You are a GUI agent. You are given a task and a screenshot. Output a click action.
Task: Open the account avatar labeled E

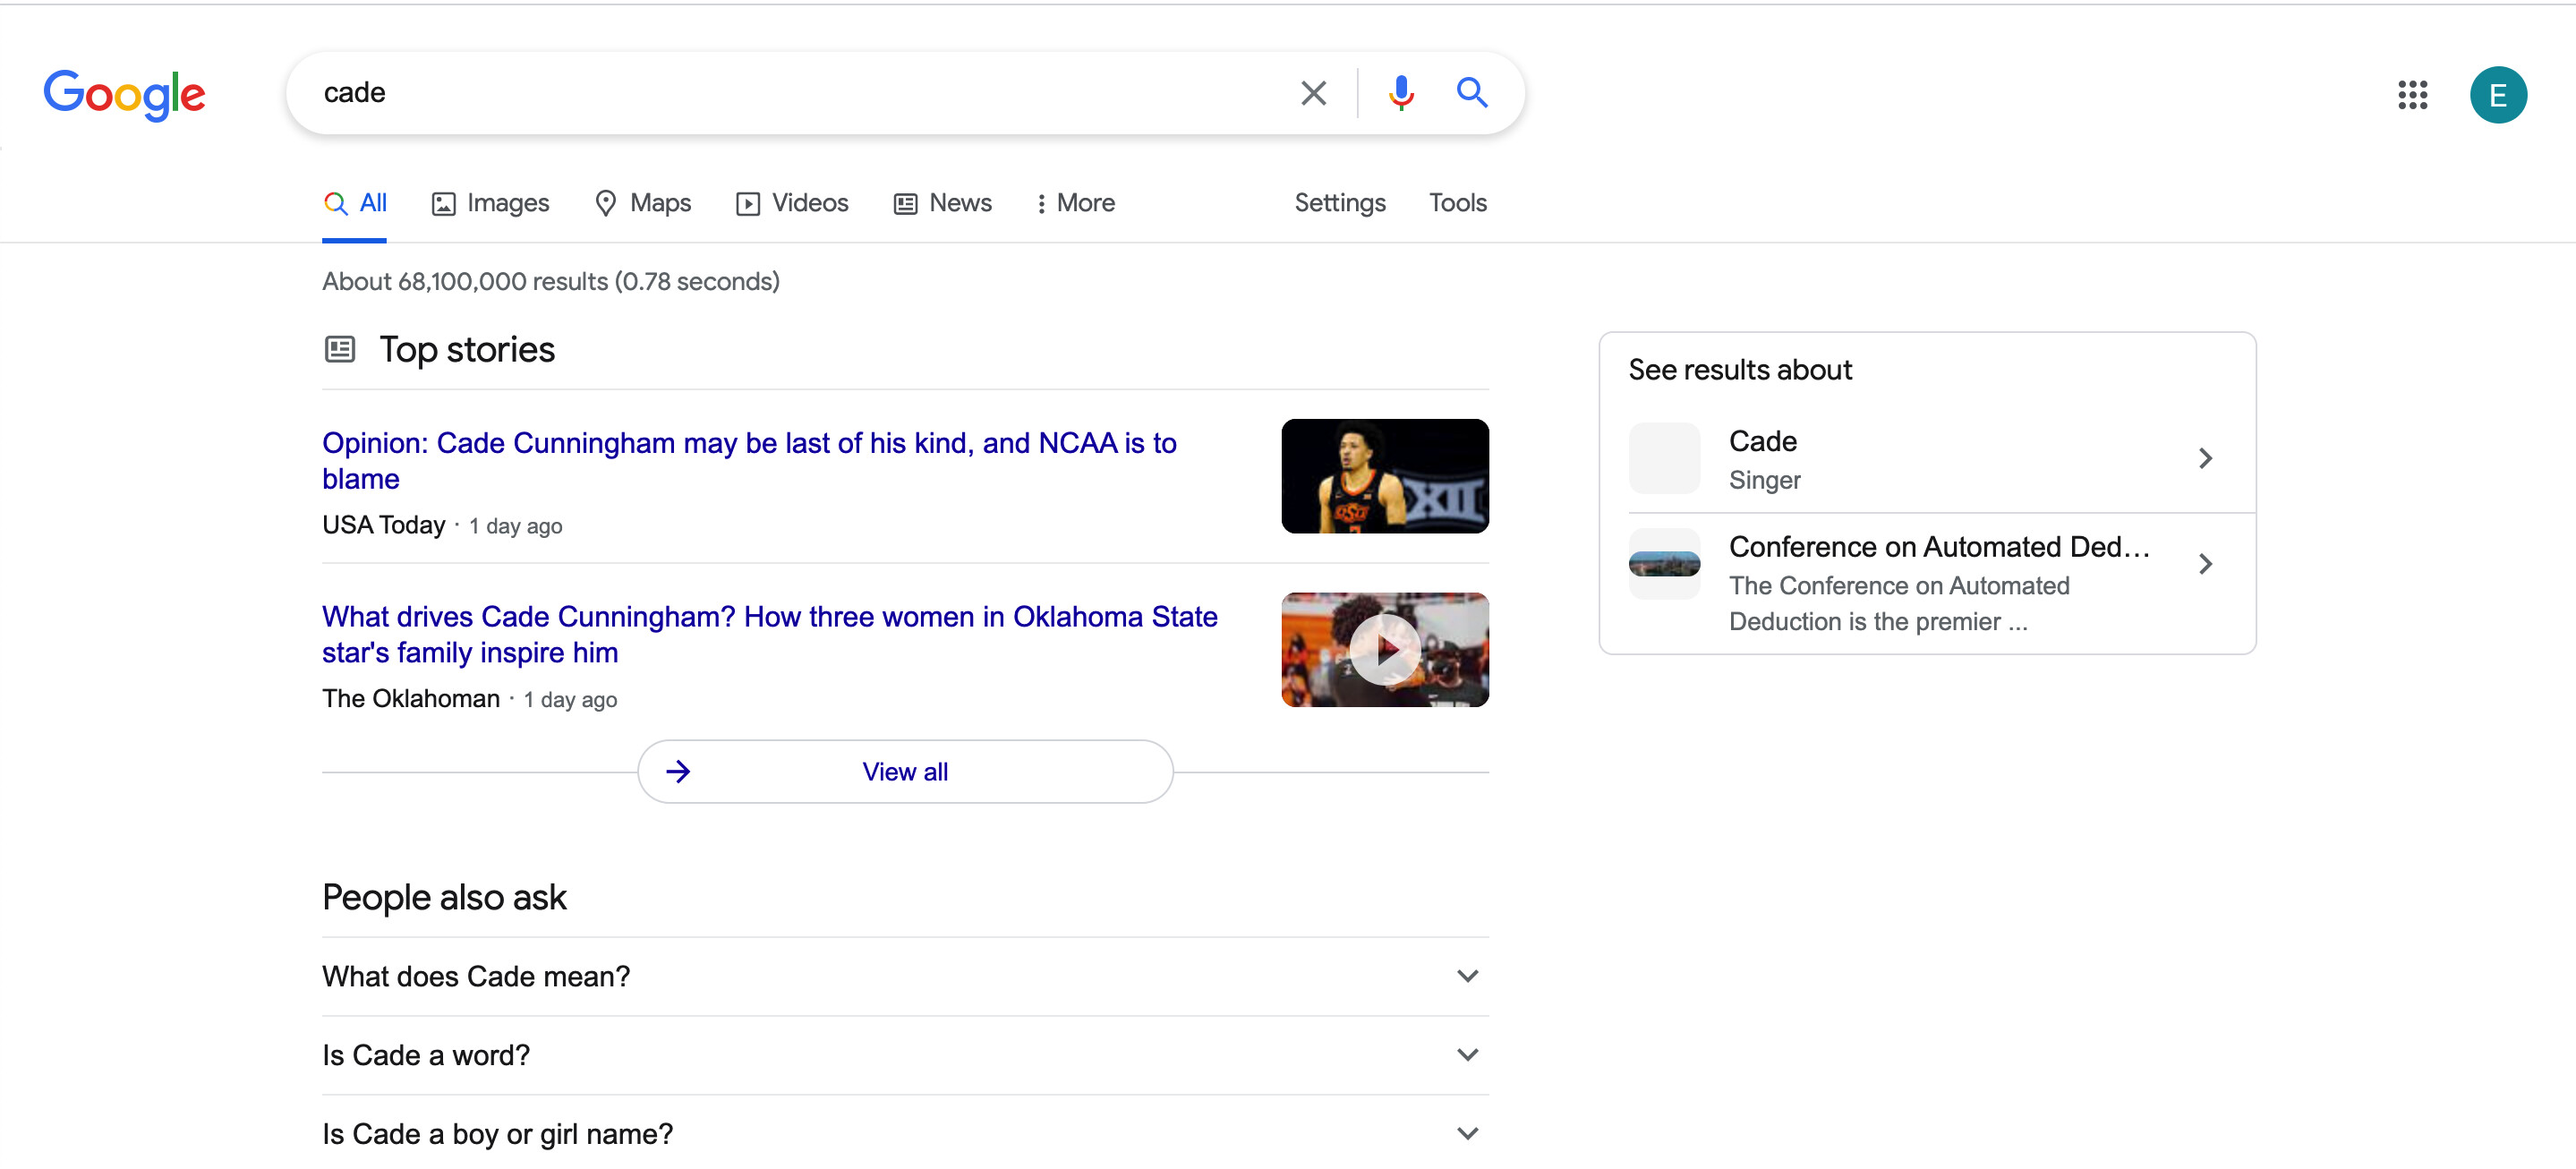2497,95
